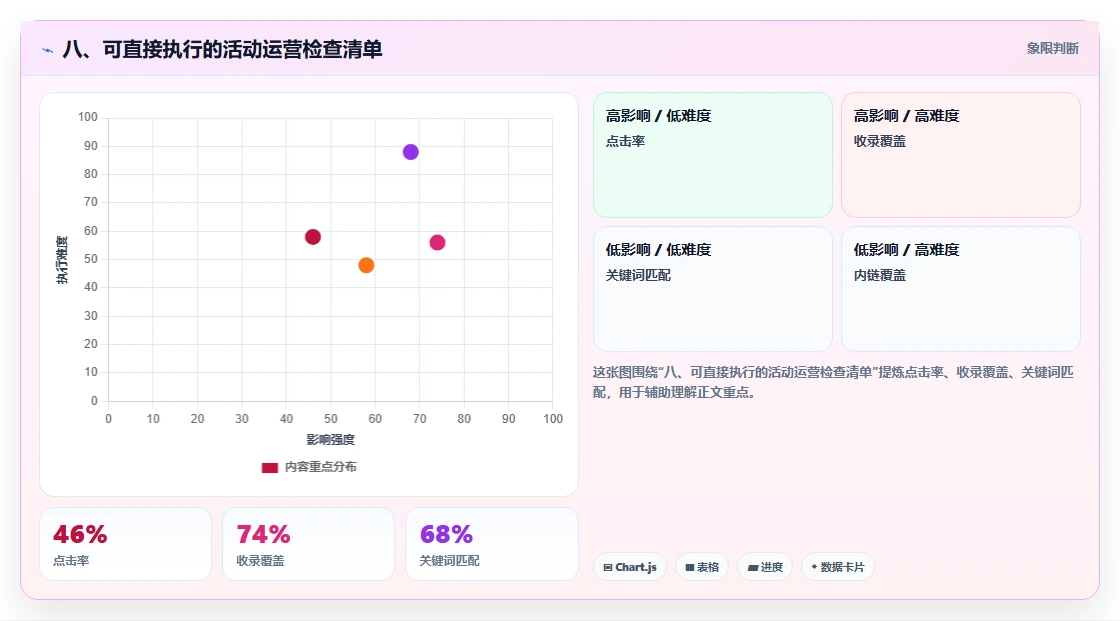Click the 影响强度 x-axis title
Viewport: 1120px width, 621px height.
[x=331, y=440]
